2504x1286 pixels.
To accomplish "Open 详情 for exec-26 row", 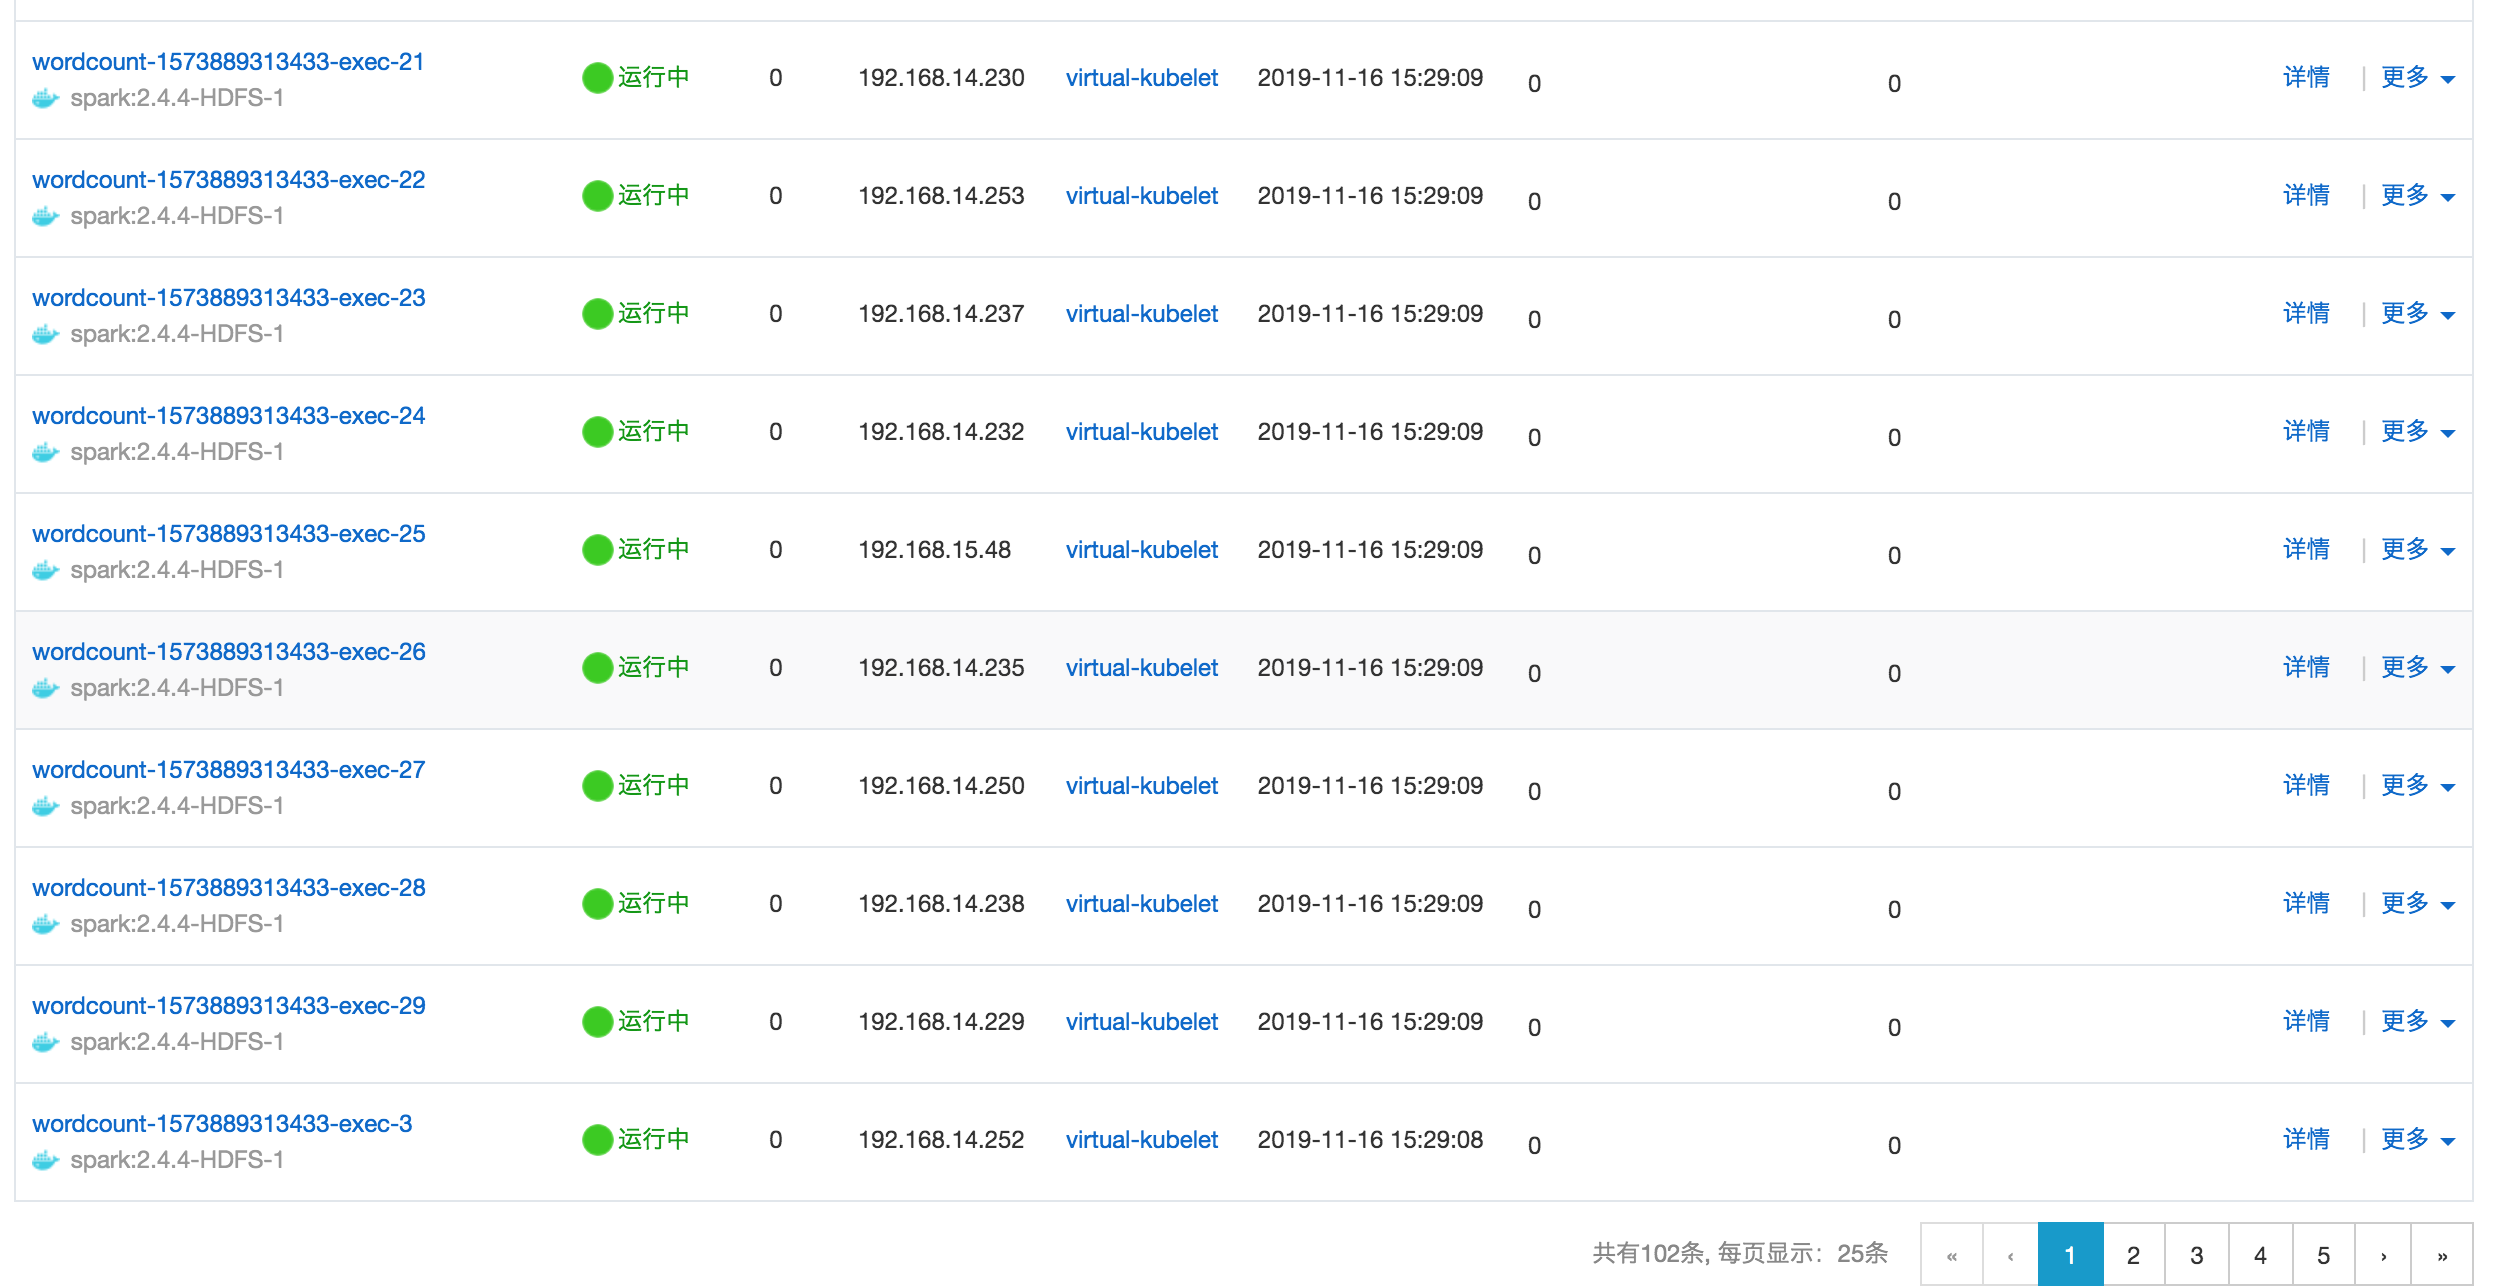I will pyautogui.click(x=2306, y=667).
